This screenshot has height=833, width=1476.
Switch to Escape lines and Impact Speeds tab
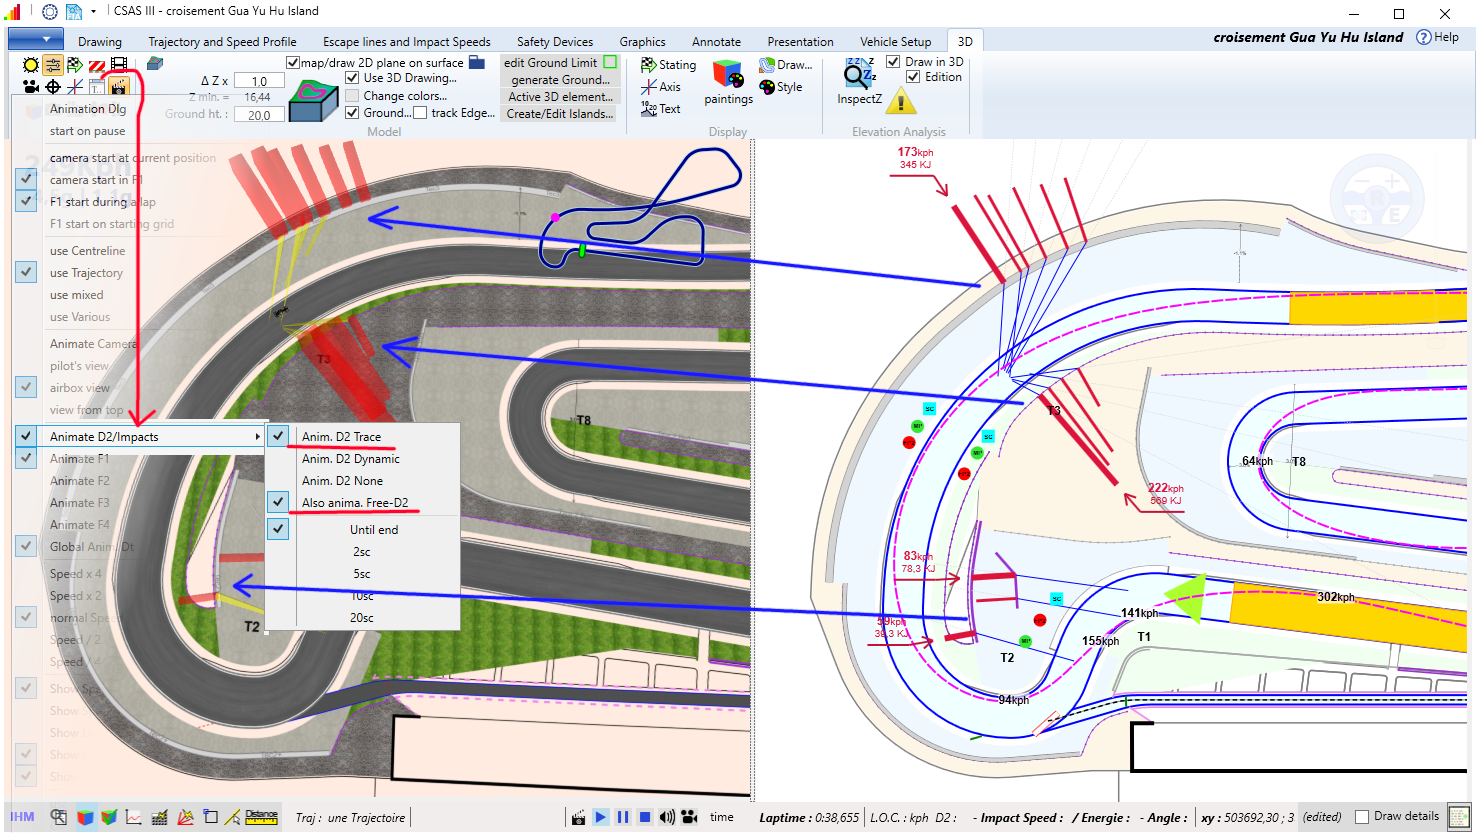point(406,42)
